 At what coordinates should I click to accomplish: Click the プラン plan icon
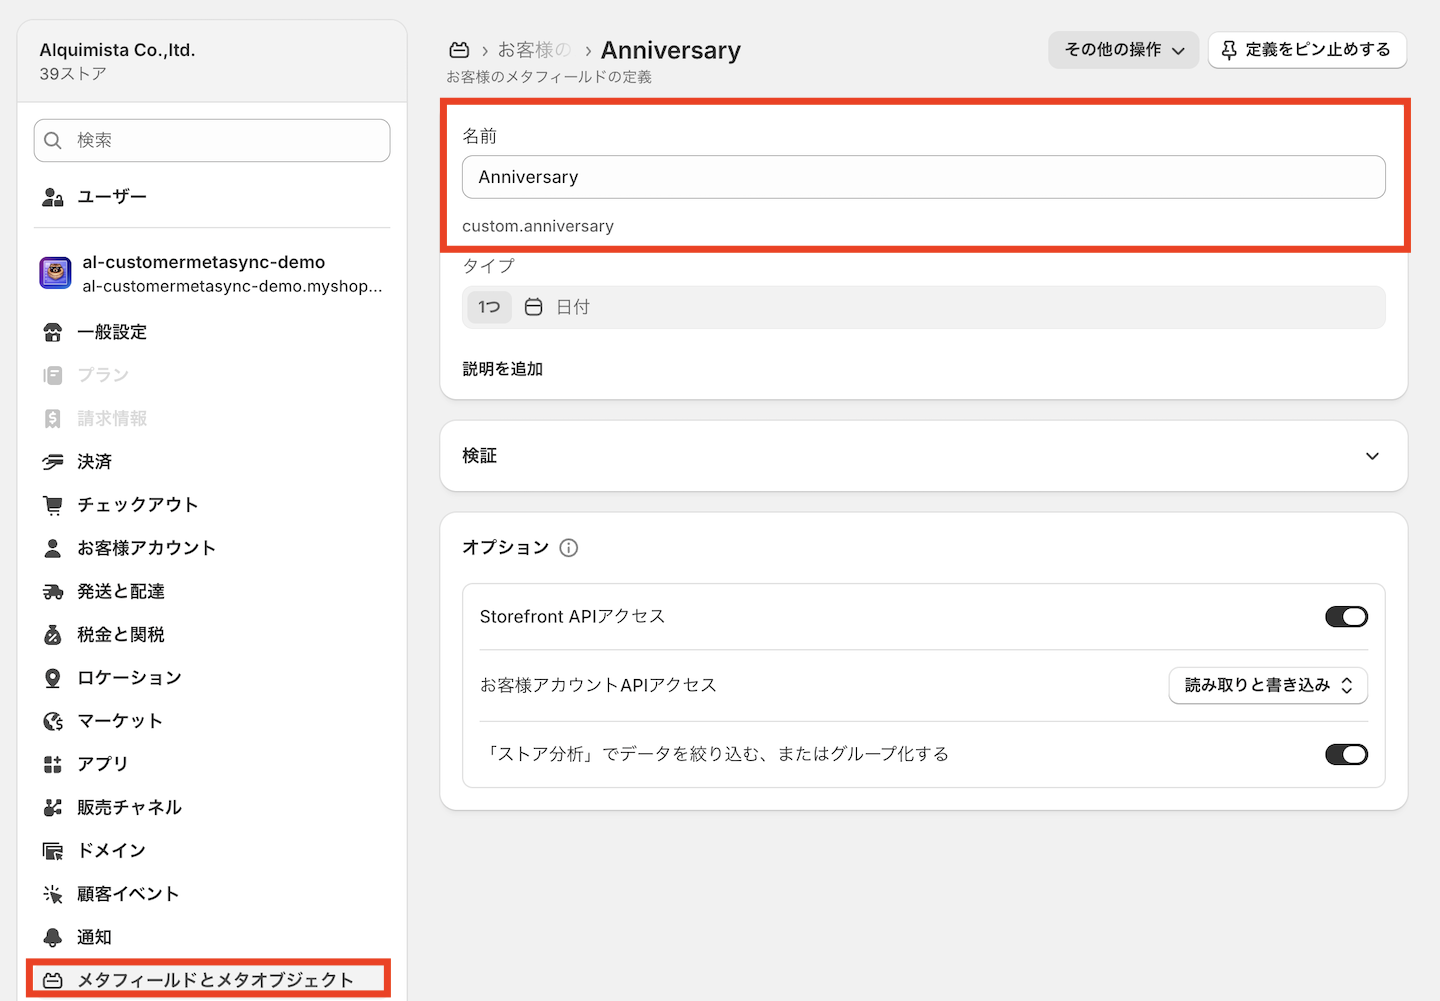point(53,375)
